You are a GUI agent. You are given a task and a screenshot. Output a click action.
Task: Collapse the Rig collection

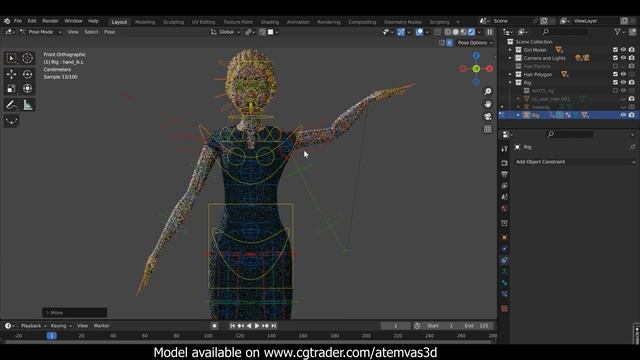(x=510, y=82)
